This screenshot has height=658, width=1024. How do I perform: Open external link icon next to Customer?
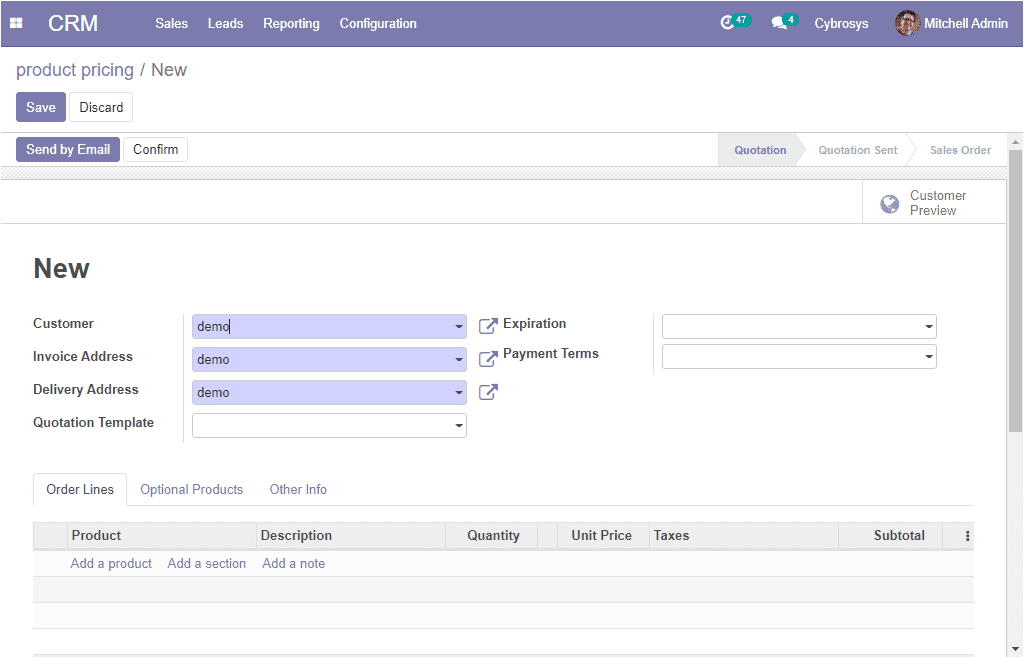click(488, 326)
